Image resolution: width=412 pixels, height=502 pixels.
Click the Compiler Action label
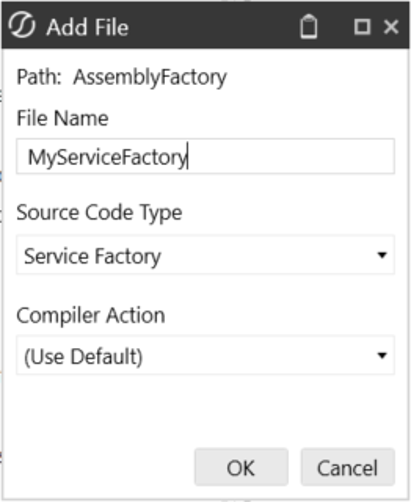91,315
